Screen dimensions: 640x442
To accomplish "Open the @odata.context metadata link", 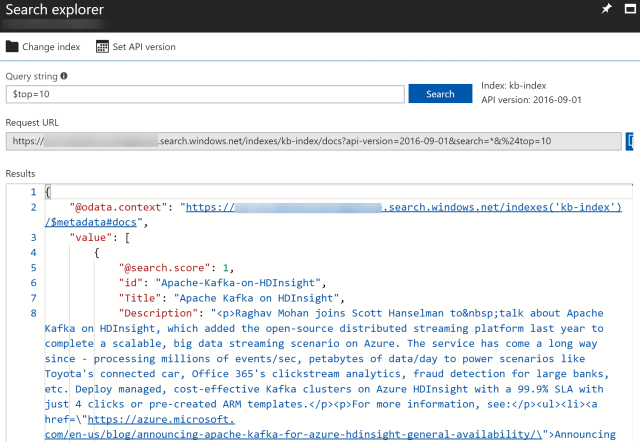I will 400,207.
